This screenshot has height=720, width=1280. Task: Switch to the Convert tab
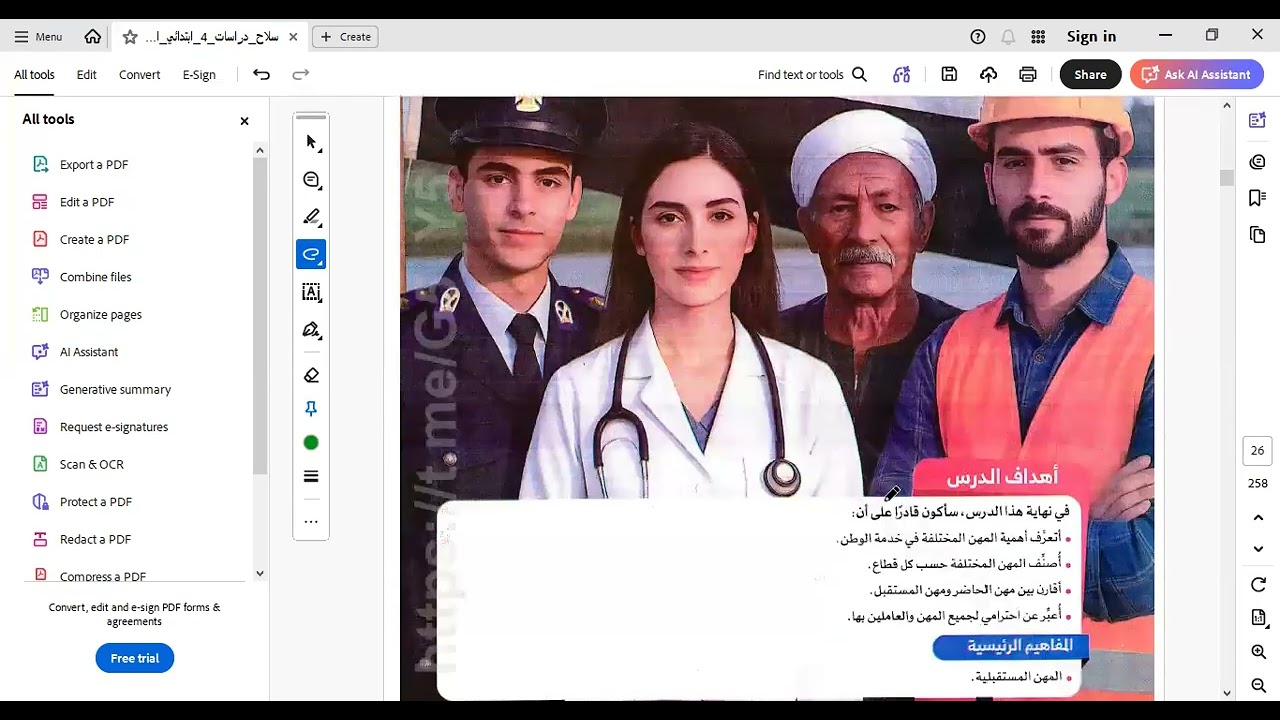pos(139,75)
